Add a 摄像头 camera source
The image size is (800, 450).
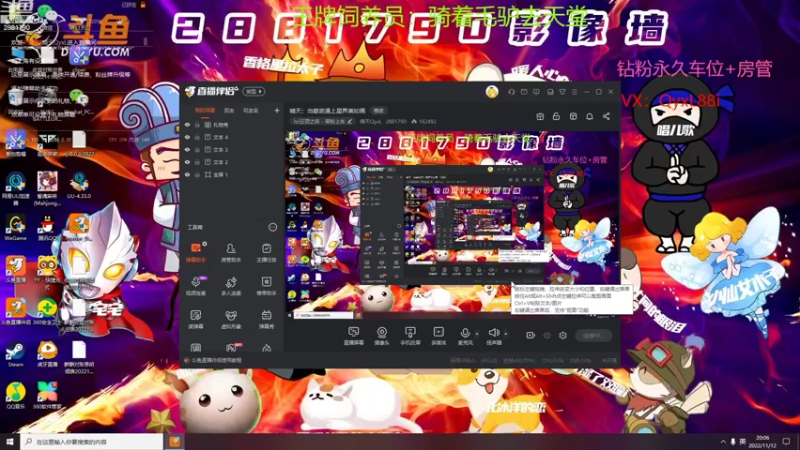pos(382,336)
